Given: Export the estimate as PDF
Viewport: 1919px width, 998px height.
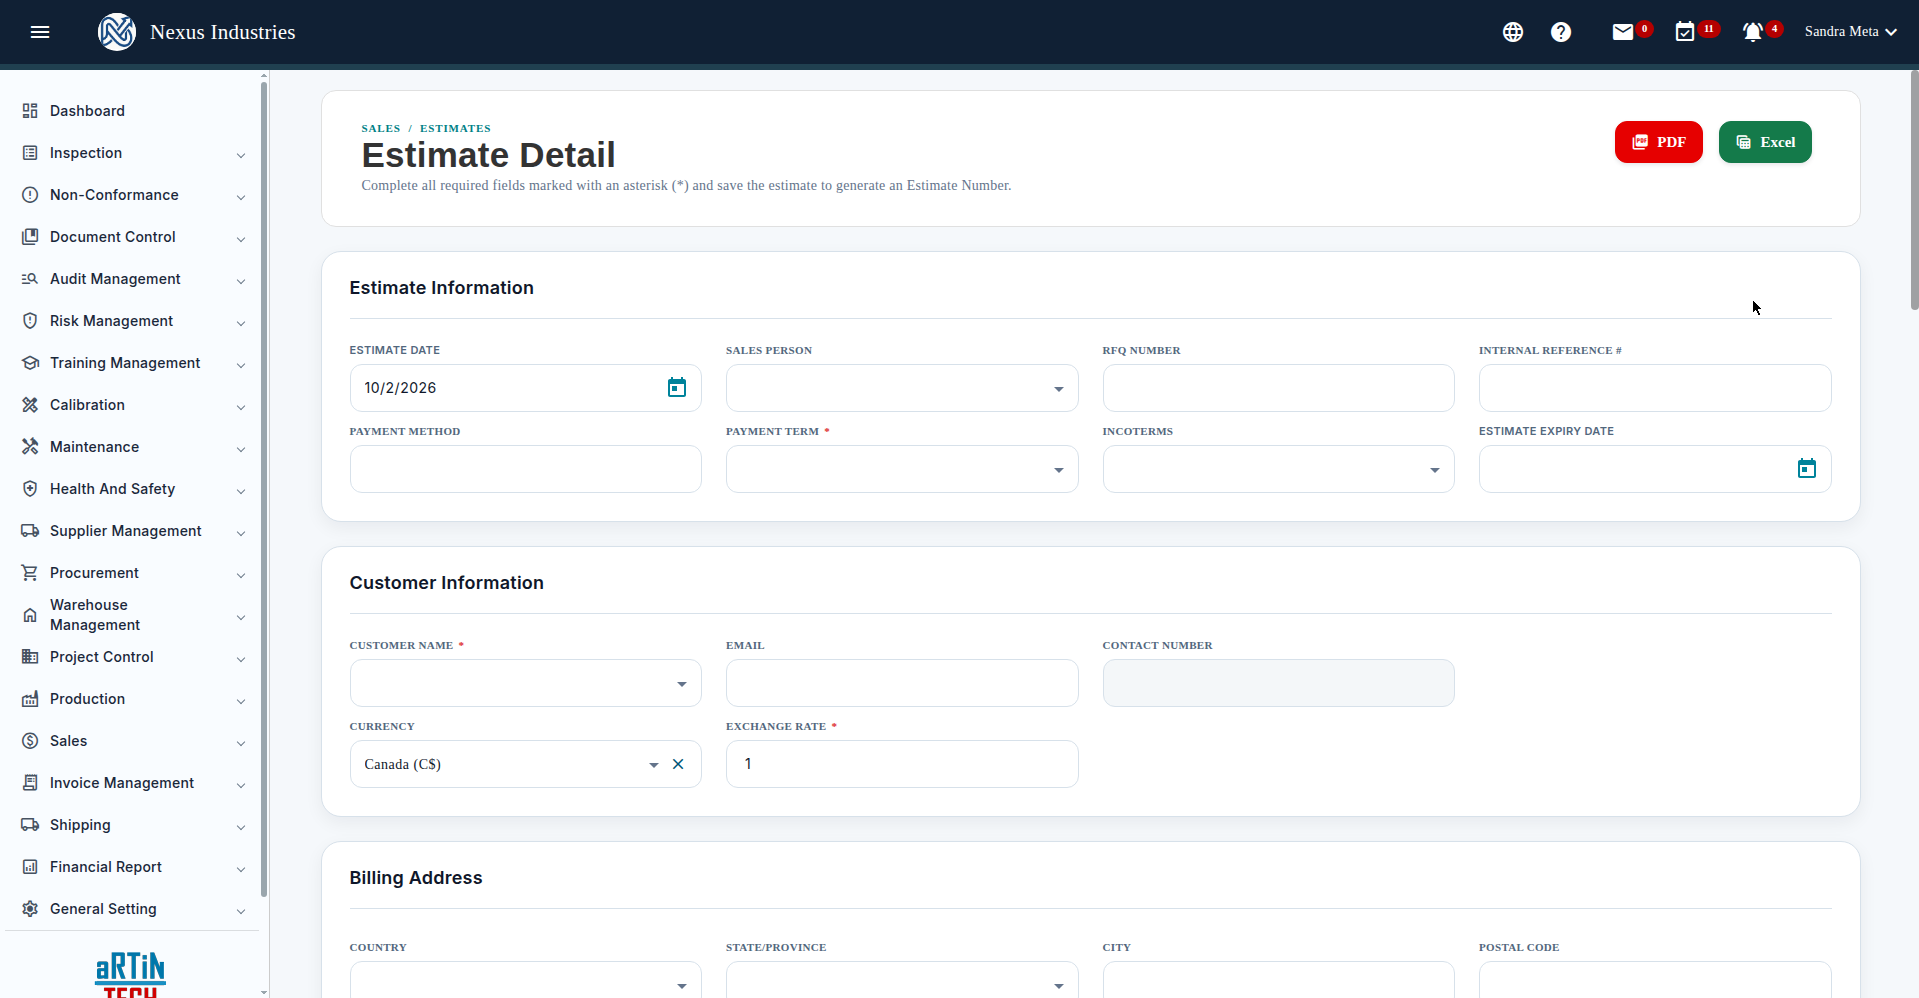Looking at the screenshot, I should 1658,142.
